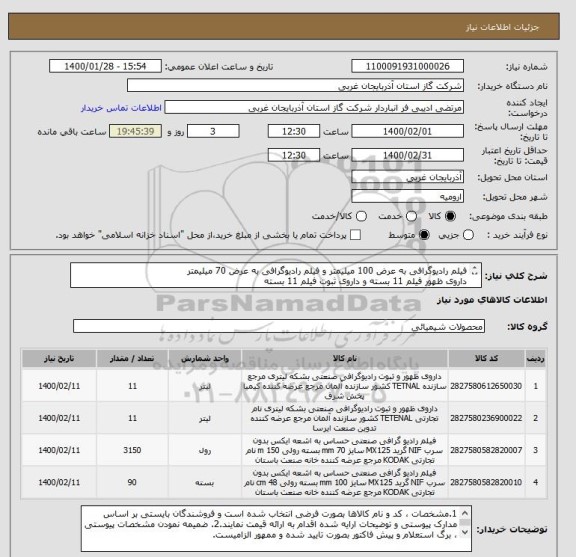Click the کد کالا column header
Viewport: 576px width, 557px height.
(x=486, y=359)
